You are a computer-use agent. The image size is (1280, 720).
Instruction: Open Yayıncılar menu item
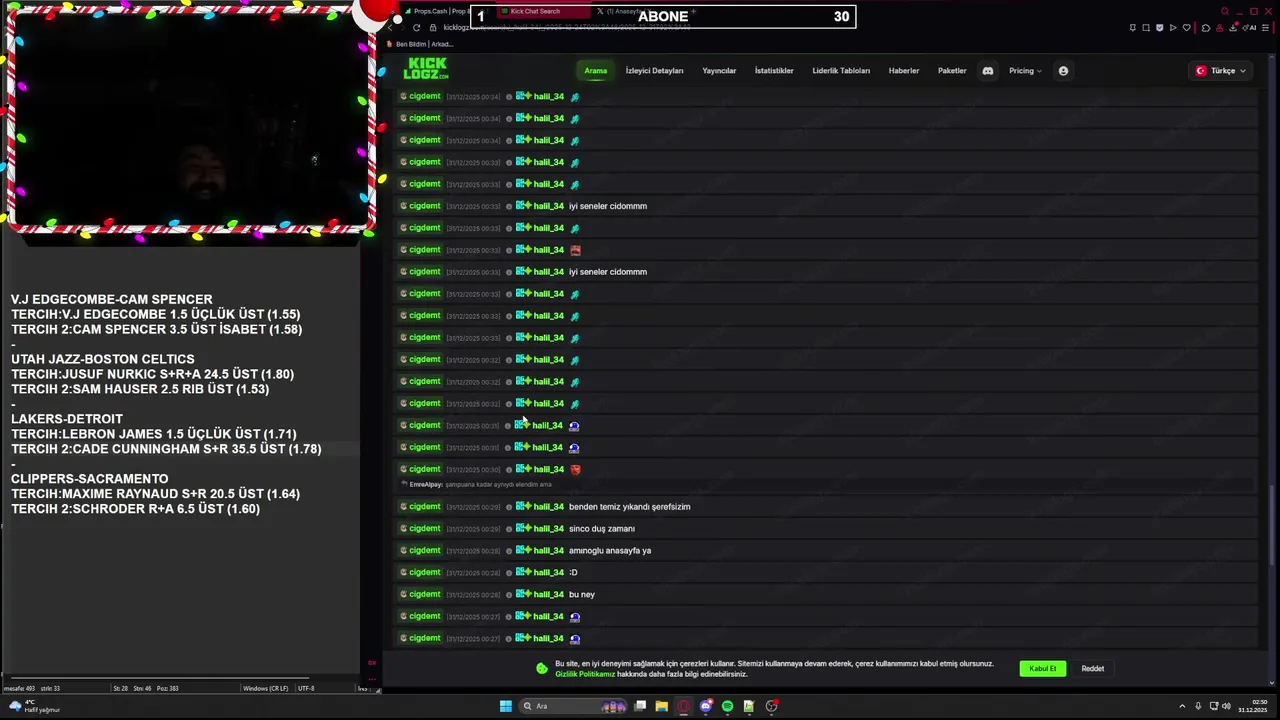tap(719, 71)
